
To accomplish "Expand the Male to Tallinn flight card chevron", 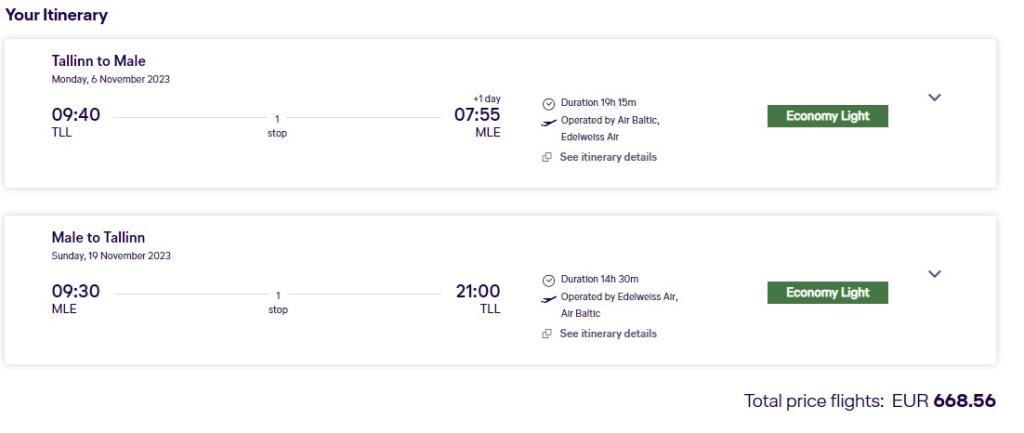I will click(935, 274).
